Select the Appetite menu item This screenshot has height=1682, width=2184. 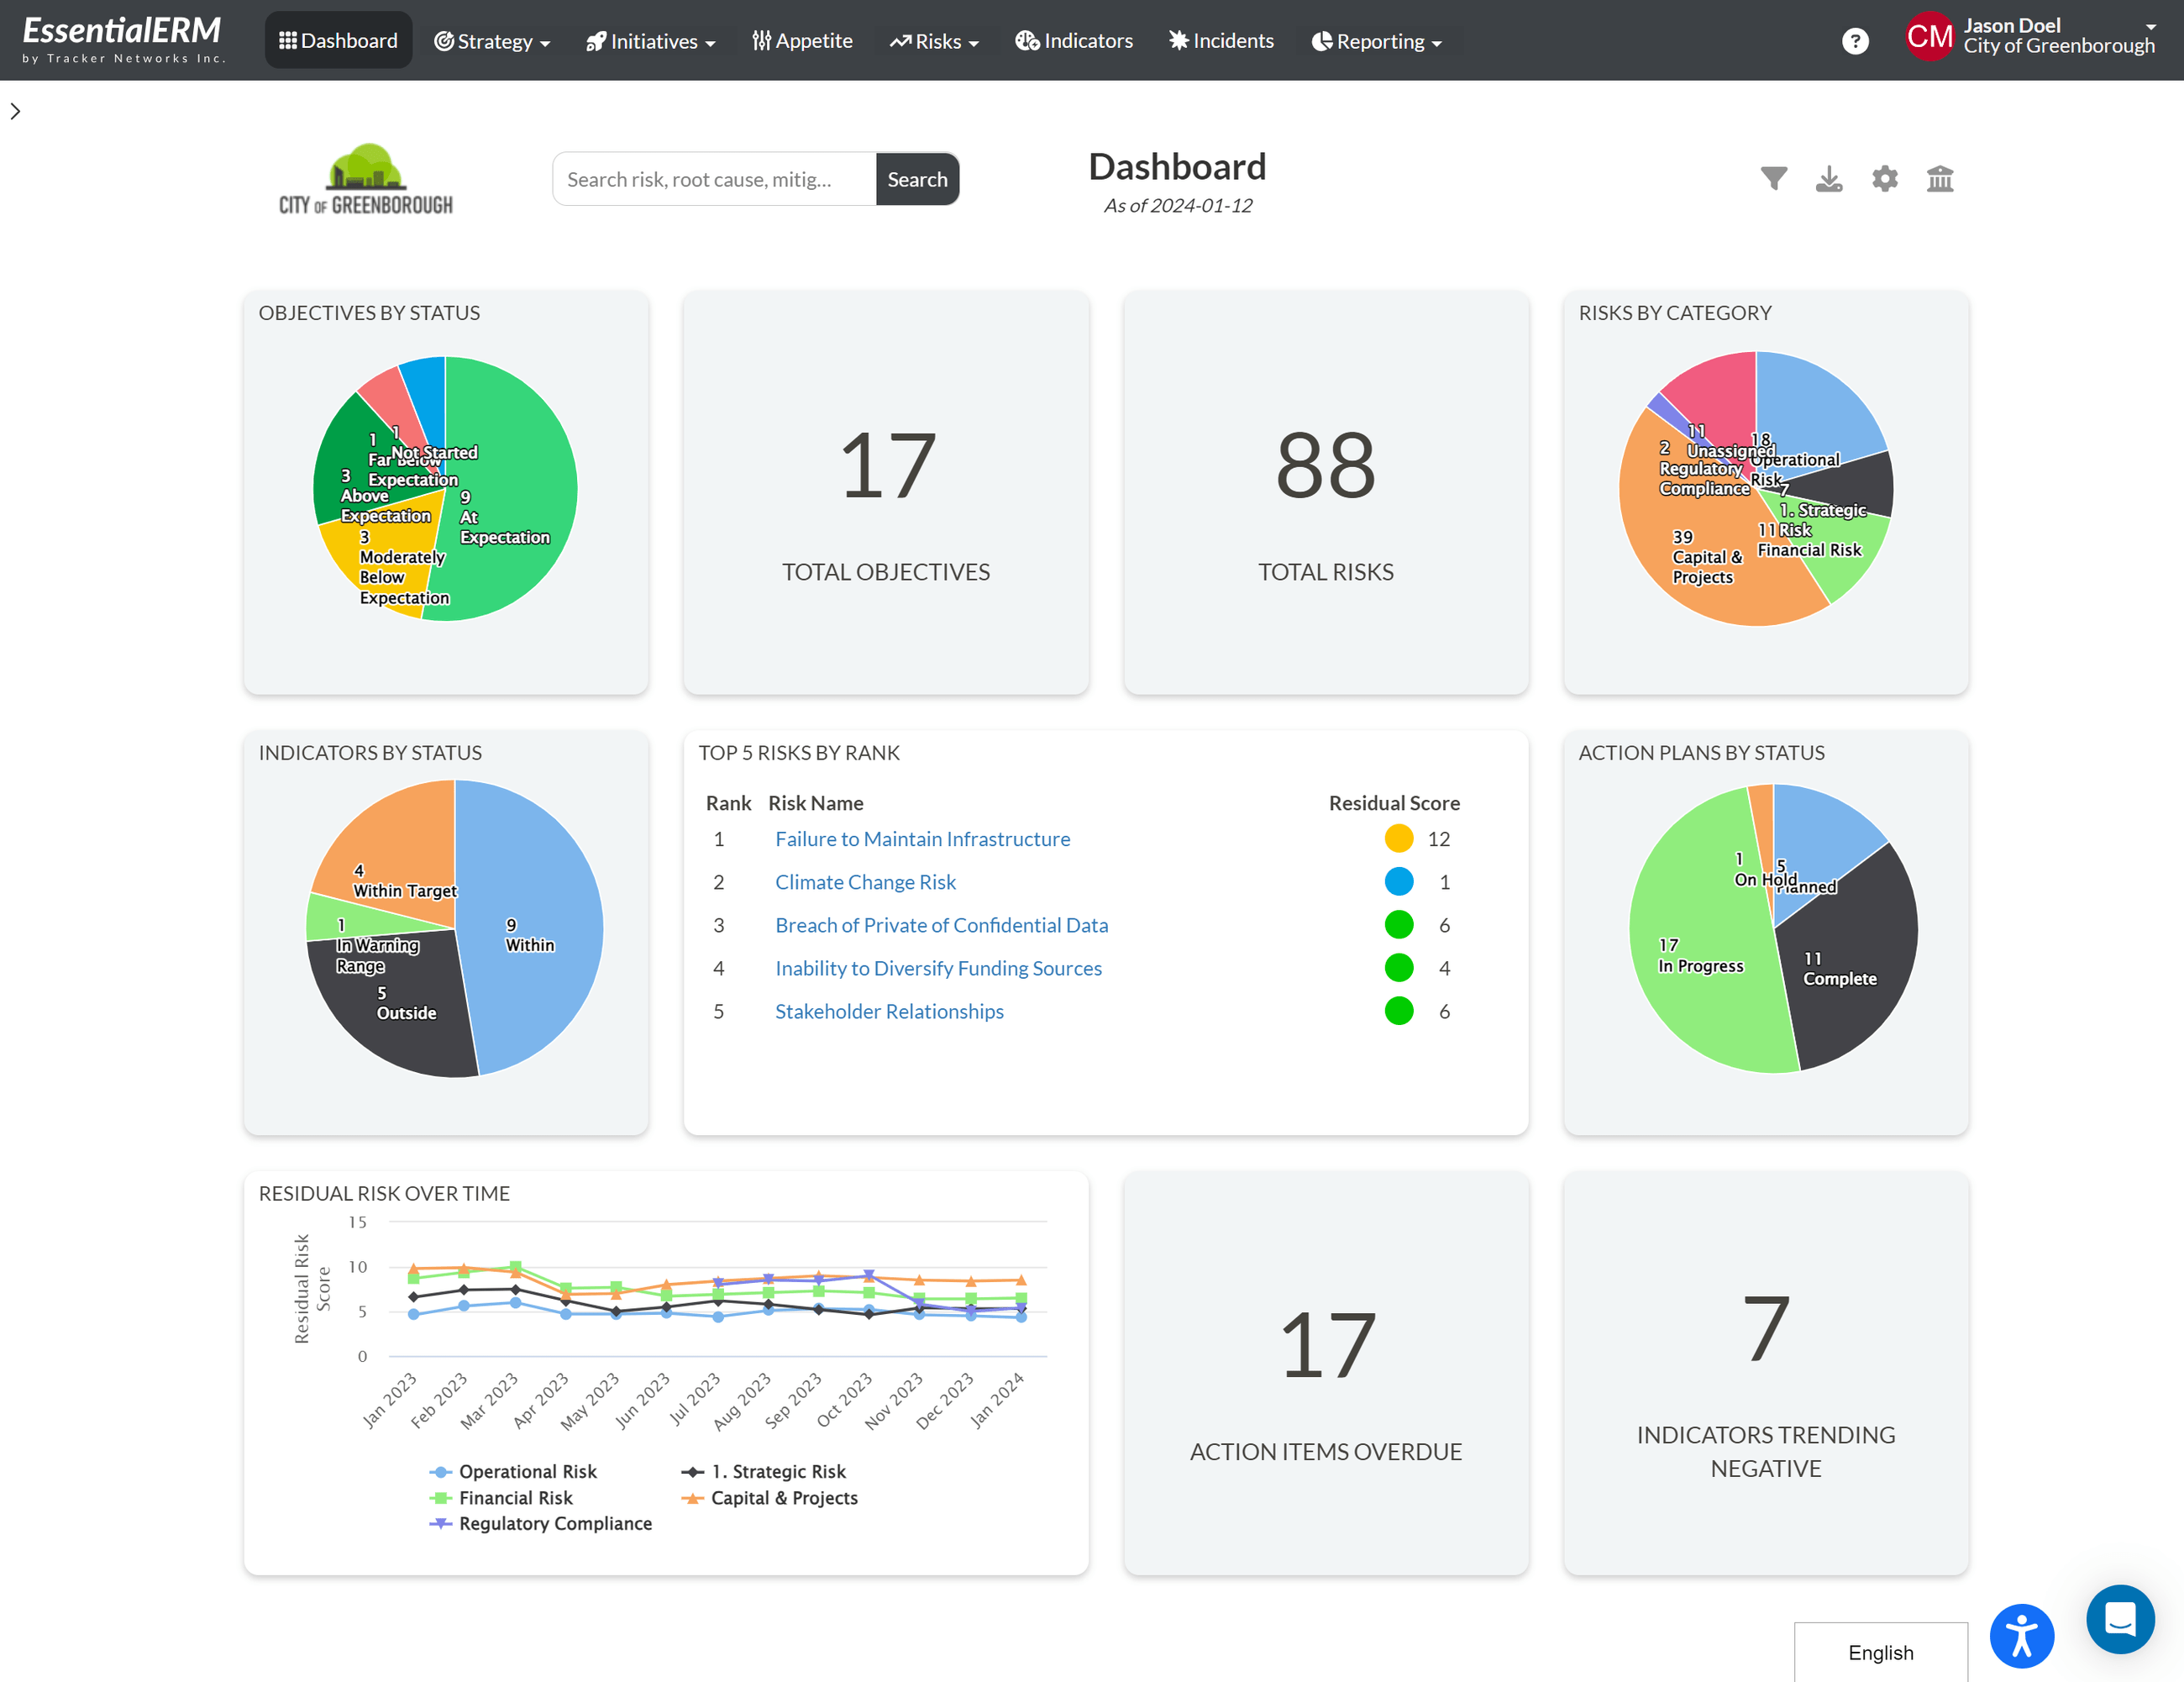(x=803, y=41)
